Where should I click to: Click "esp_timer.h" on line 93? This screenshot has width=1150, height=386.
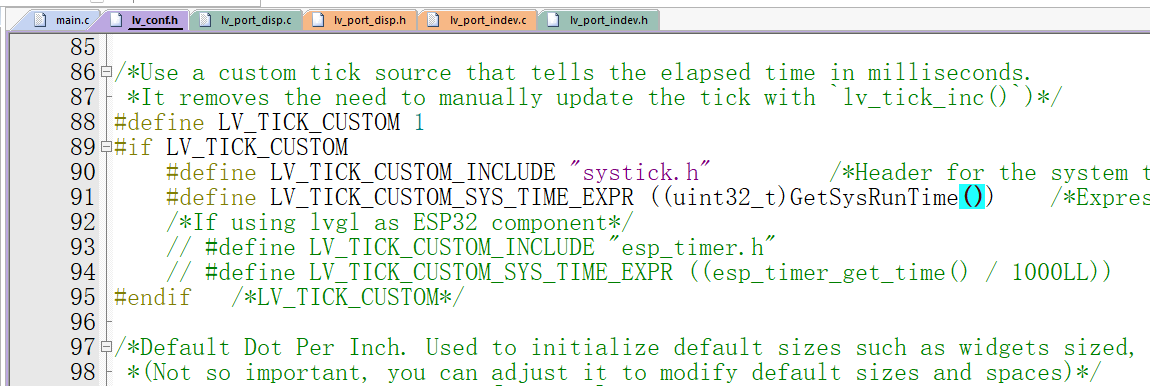(692, 247)
